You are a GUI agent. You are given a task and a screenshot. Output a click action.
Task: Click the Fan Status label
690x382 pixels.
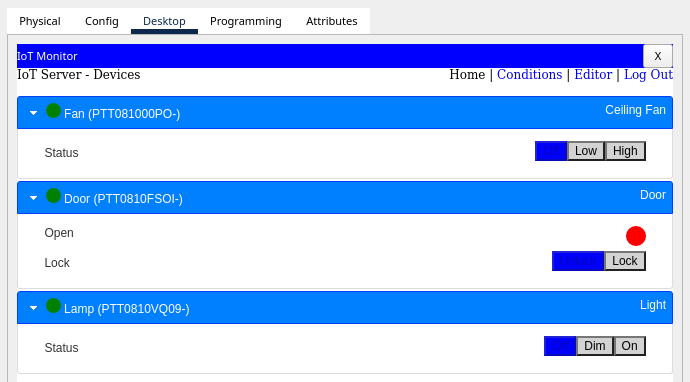61,153
